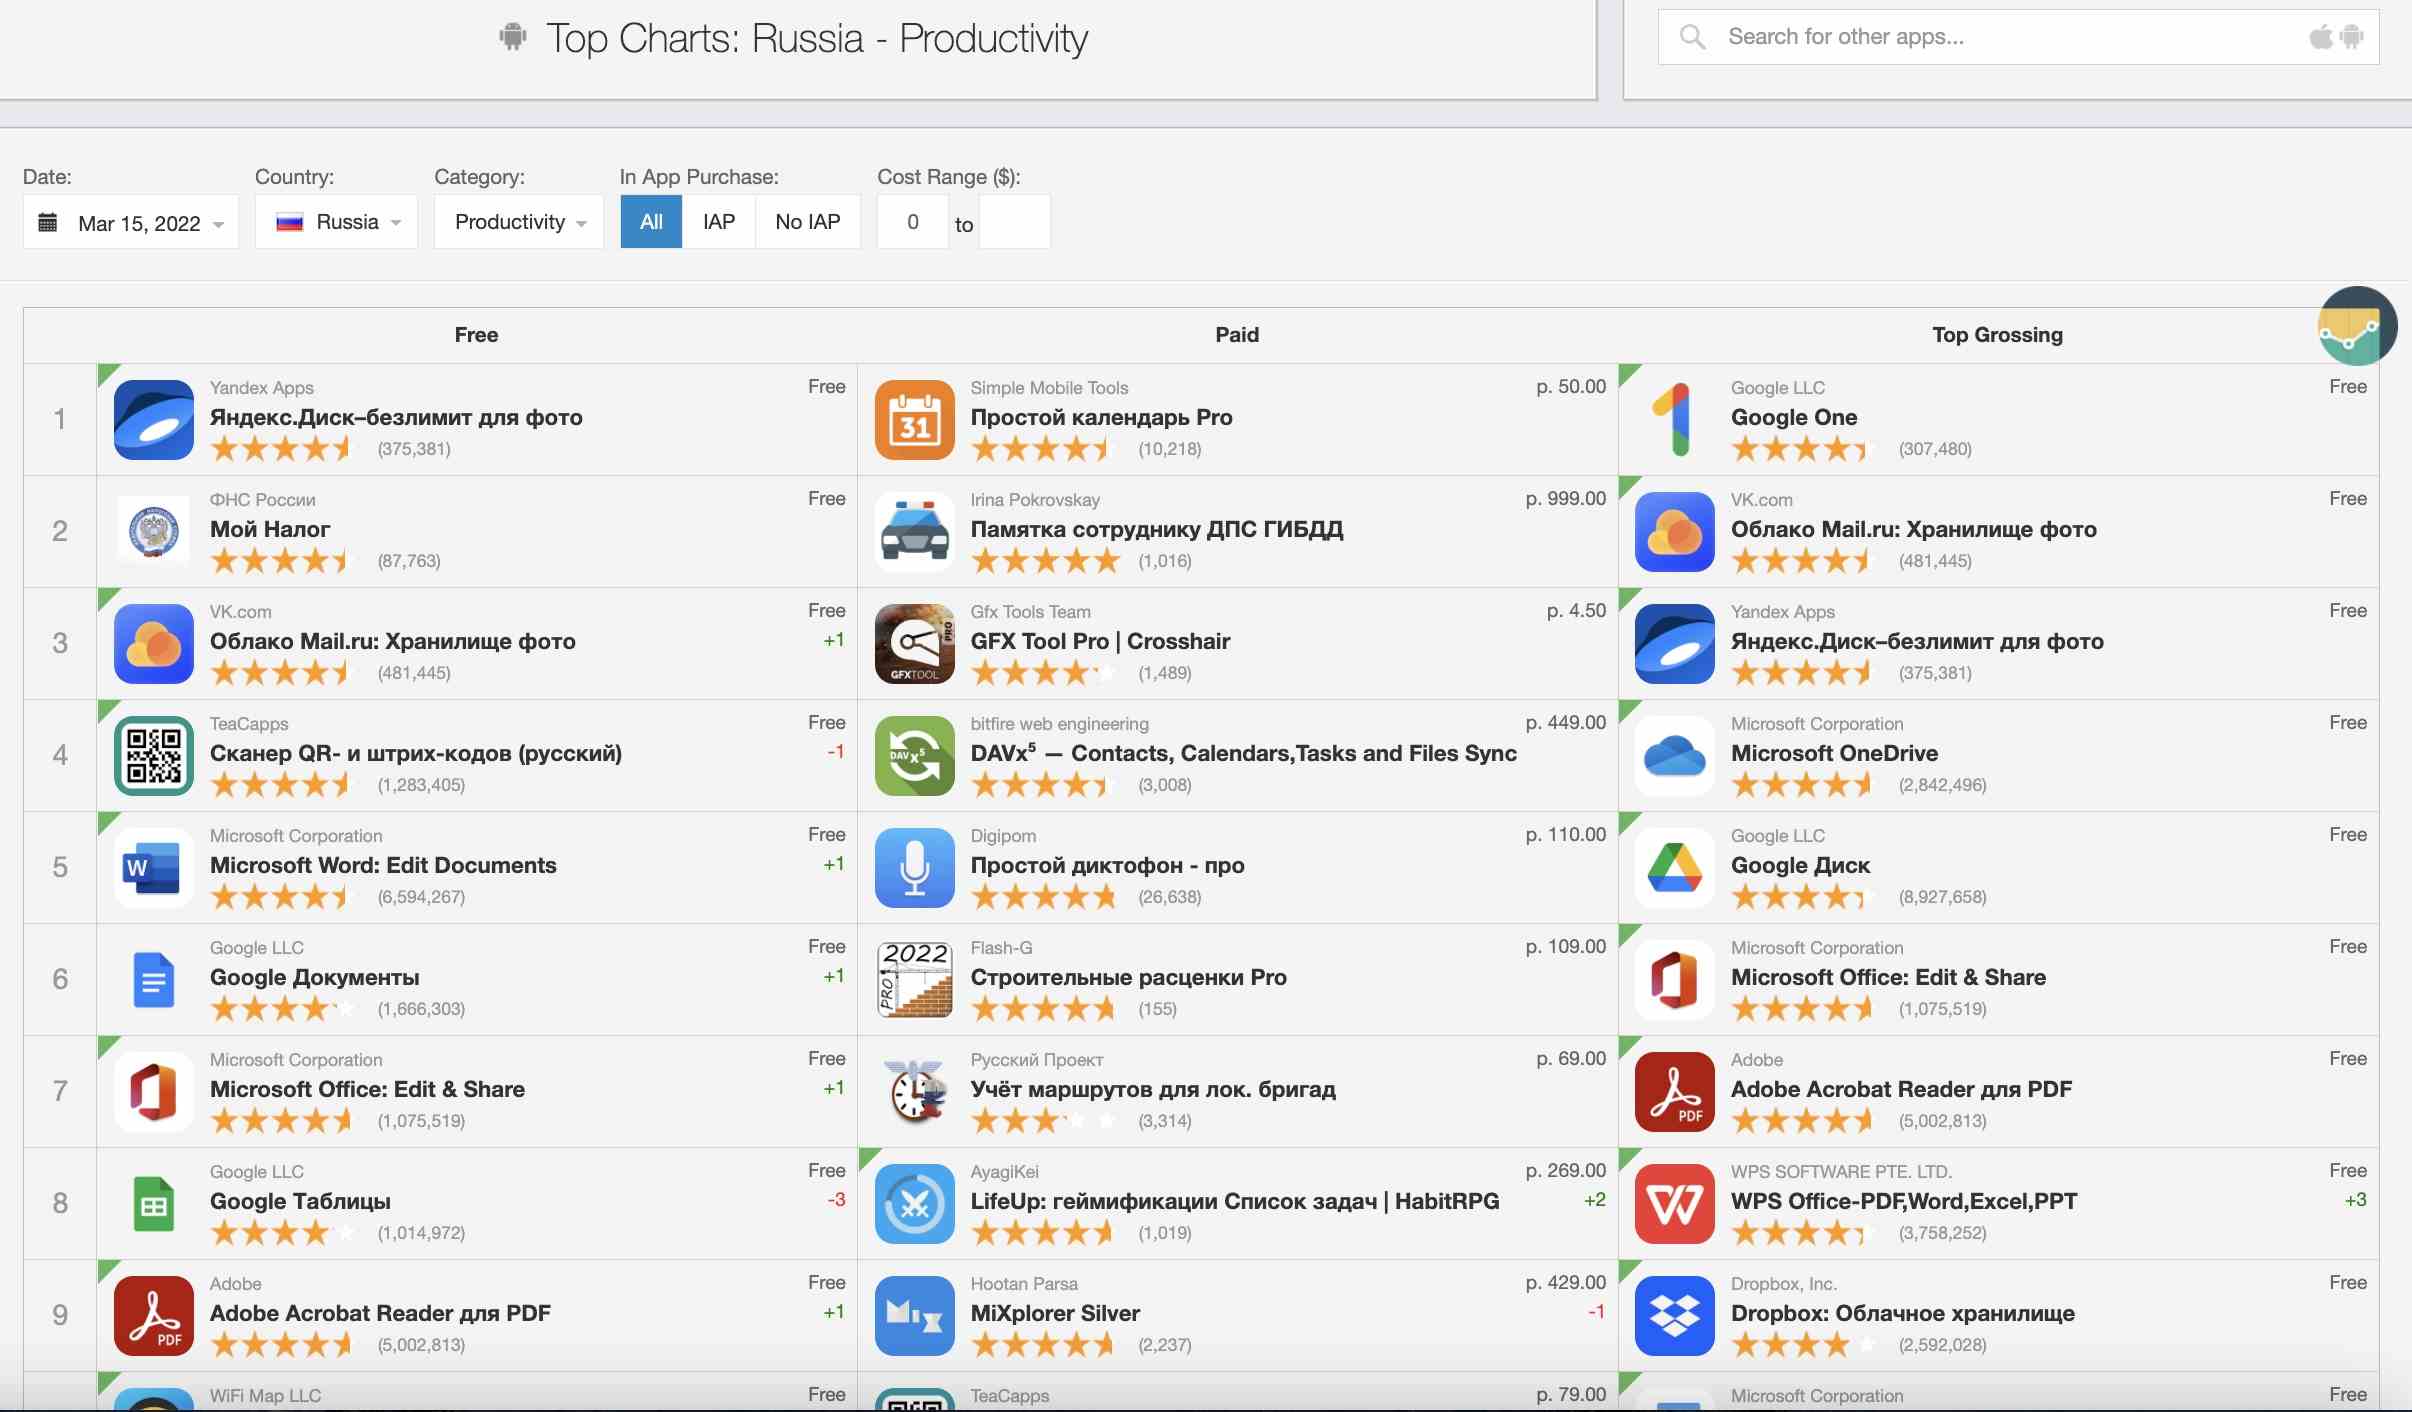Click the DAVx5 sync app icon
2412x1412 pixels.
[x=914, y=755]
